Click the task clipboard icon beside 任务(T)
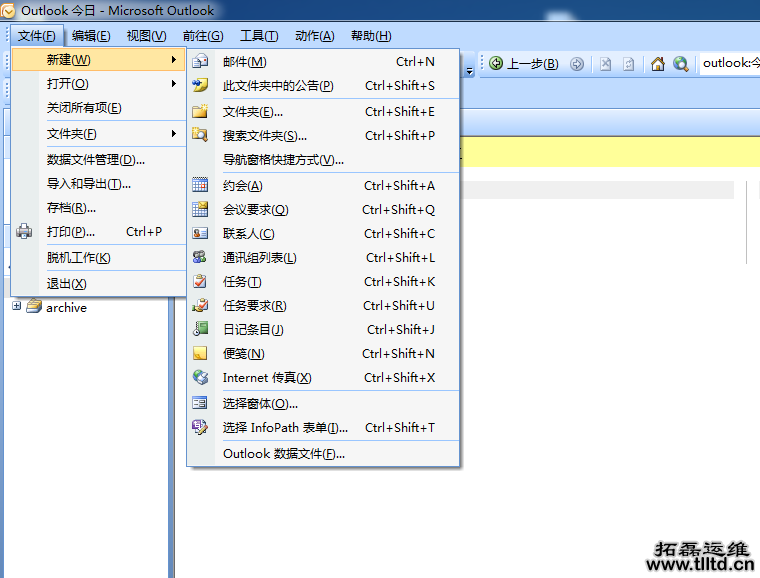The width and height of the screenshot is (760, 578). 200,281
